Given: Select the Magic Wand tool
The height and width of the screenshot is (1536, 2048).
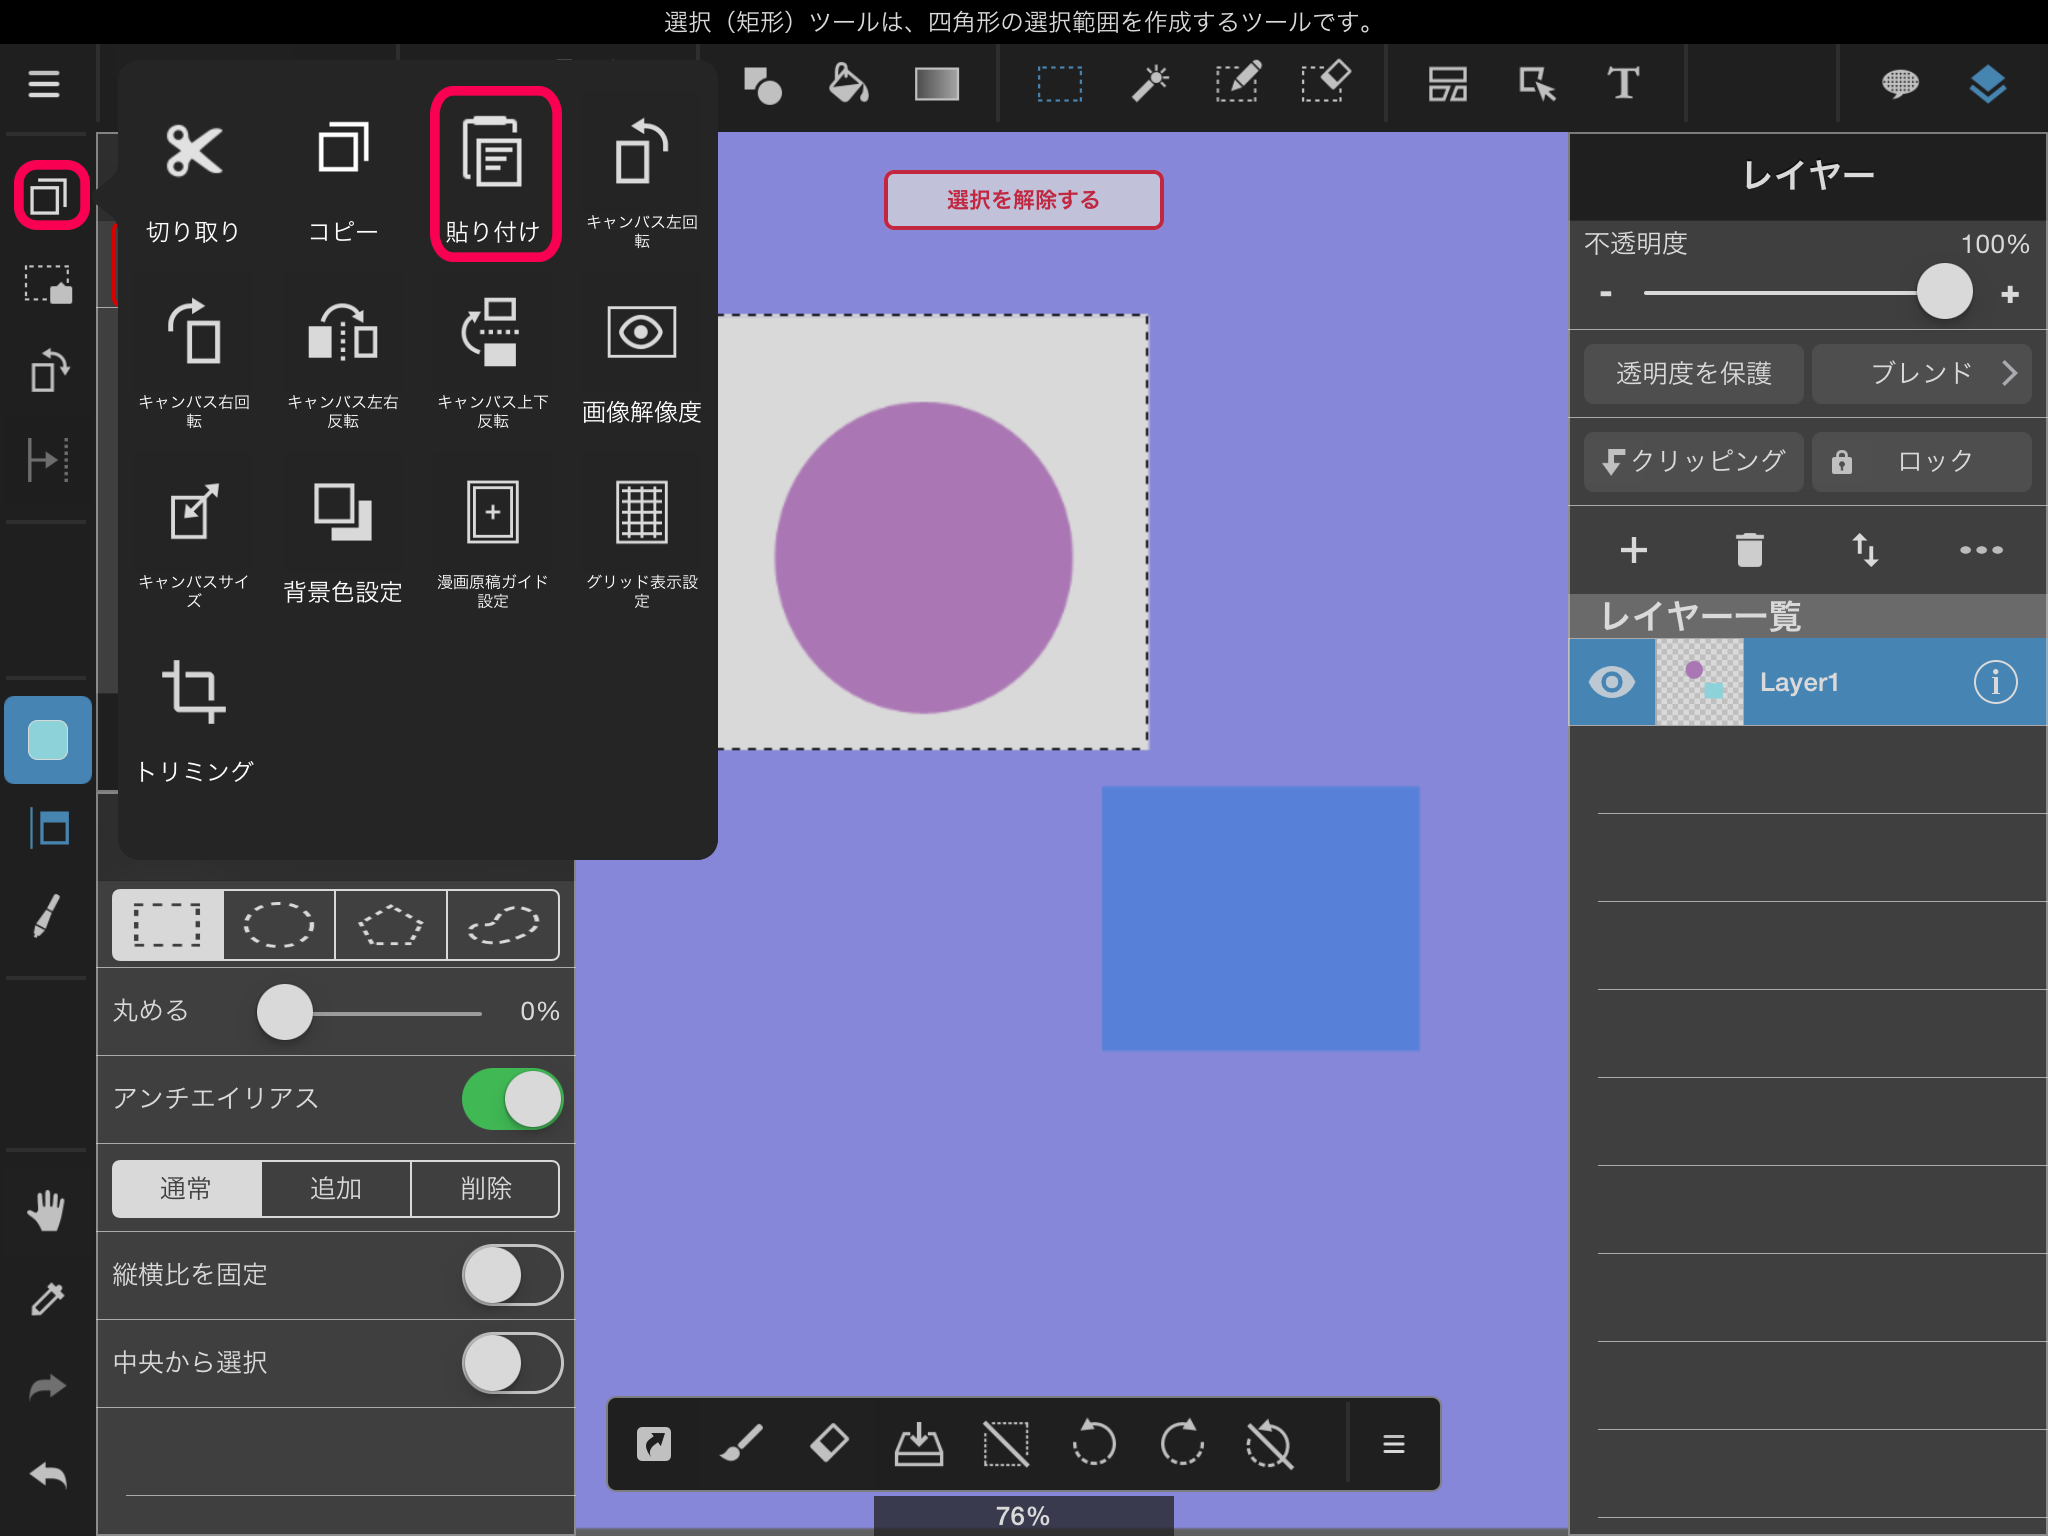Looking at the screenshot, I should point(1150,85).
